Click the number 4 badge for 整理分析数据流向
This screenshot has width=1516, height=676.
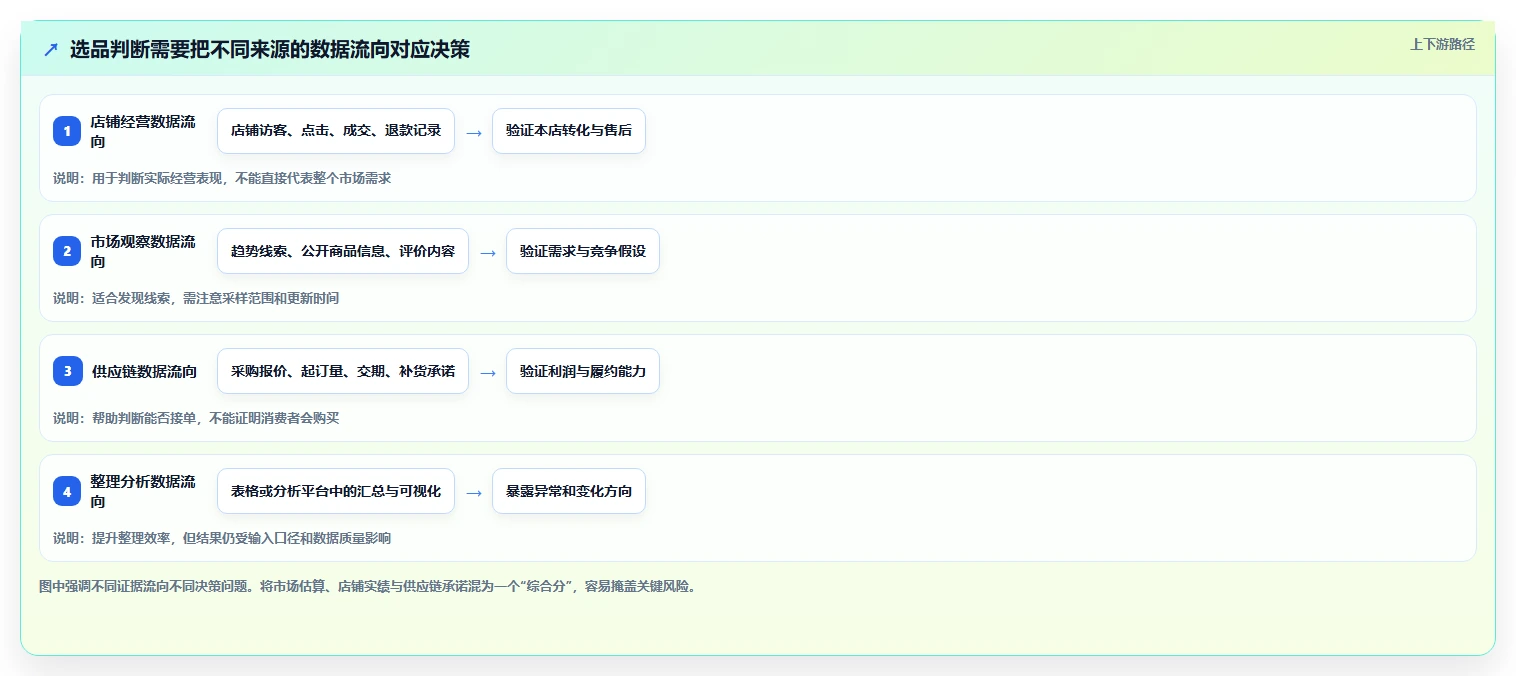pyautogui.click(x=67, y=491)
